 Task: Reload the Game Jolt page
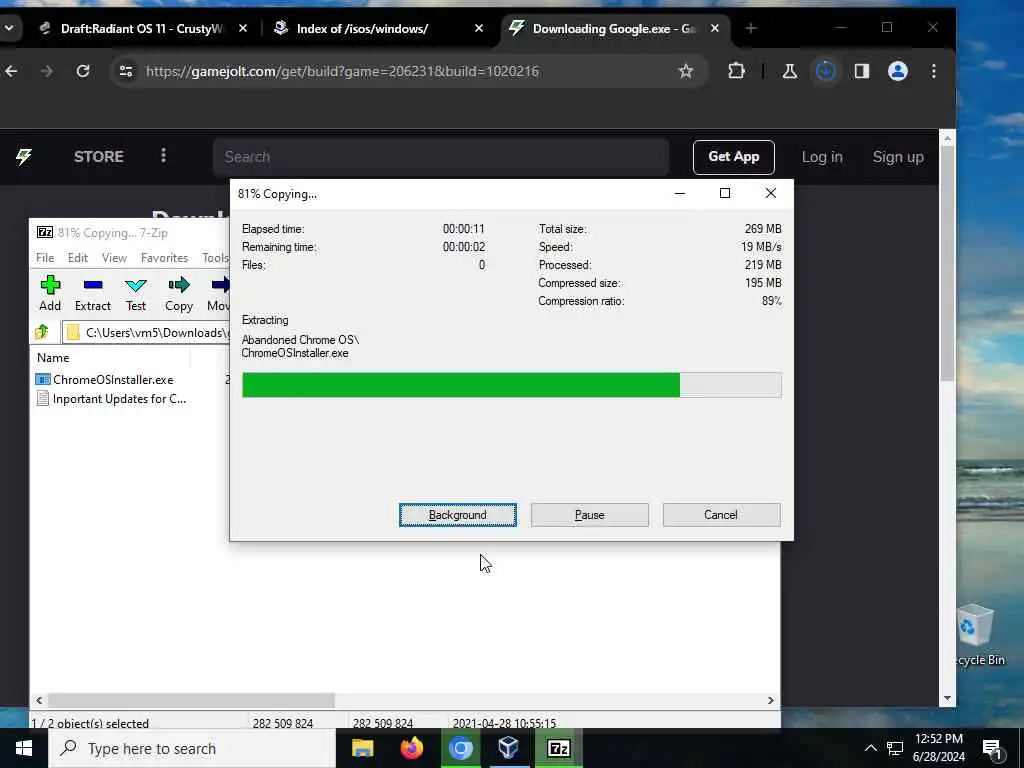pos(83,71)
